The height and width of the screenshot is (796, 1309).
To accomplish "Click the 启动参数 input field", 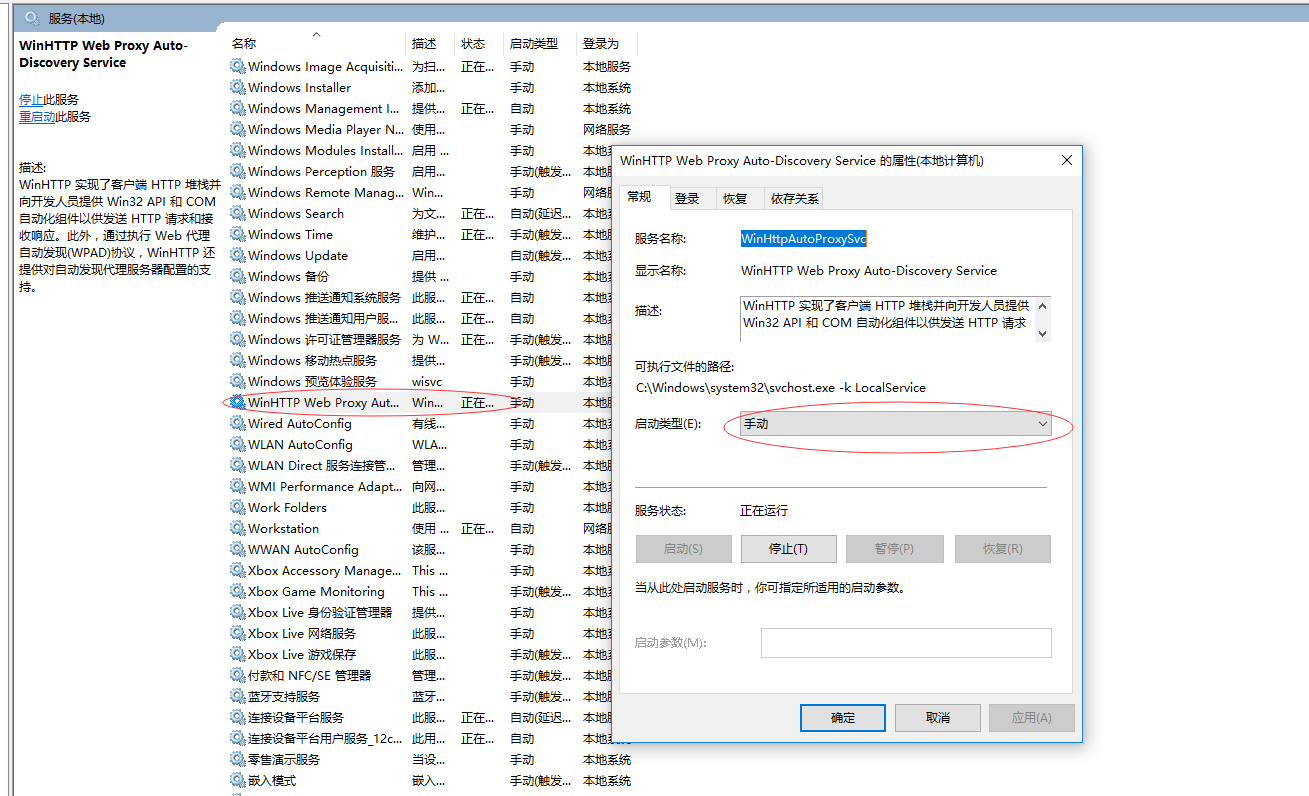I will (x=905, y=642).
